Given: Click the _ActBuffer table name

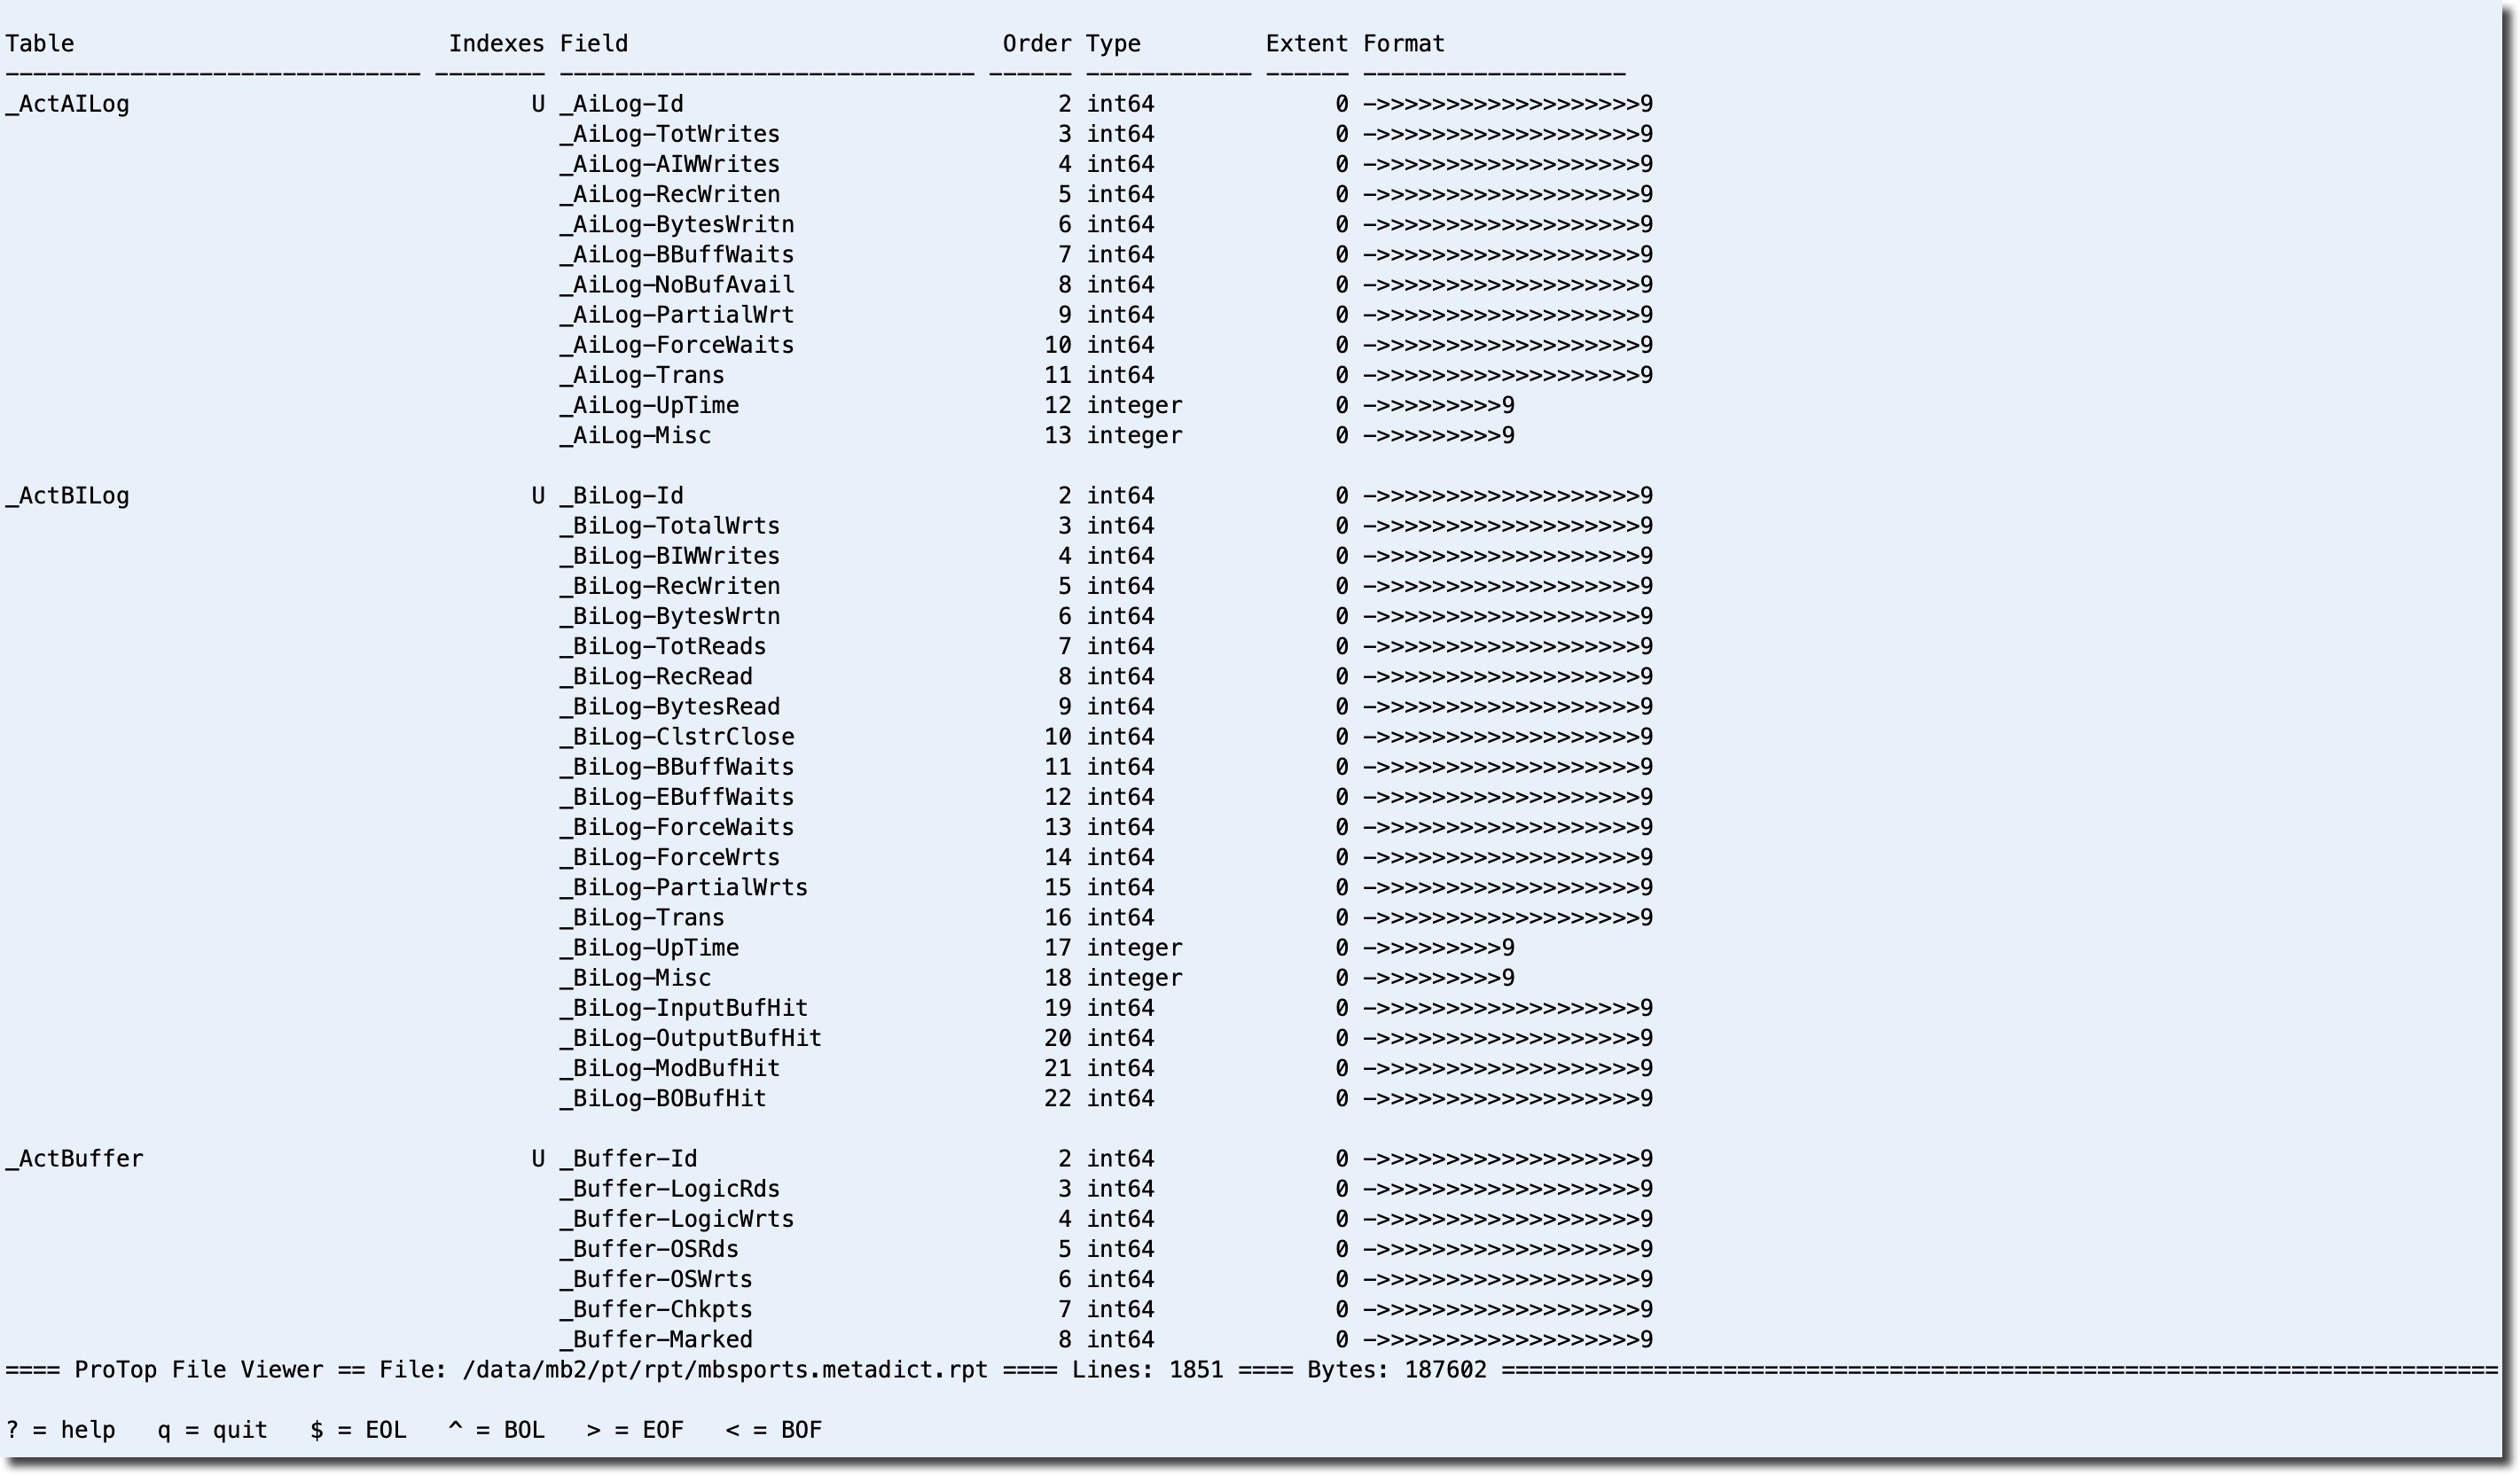Looking at the screenshot, I should [74, 1159].
